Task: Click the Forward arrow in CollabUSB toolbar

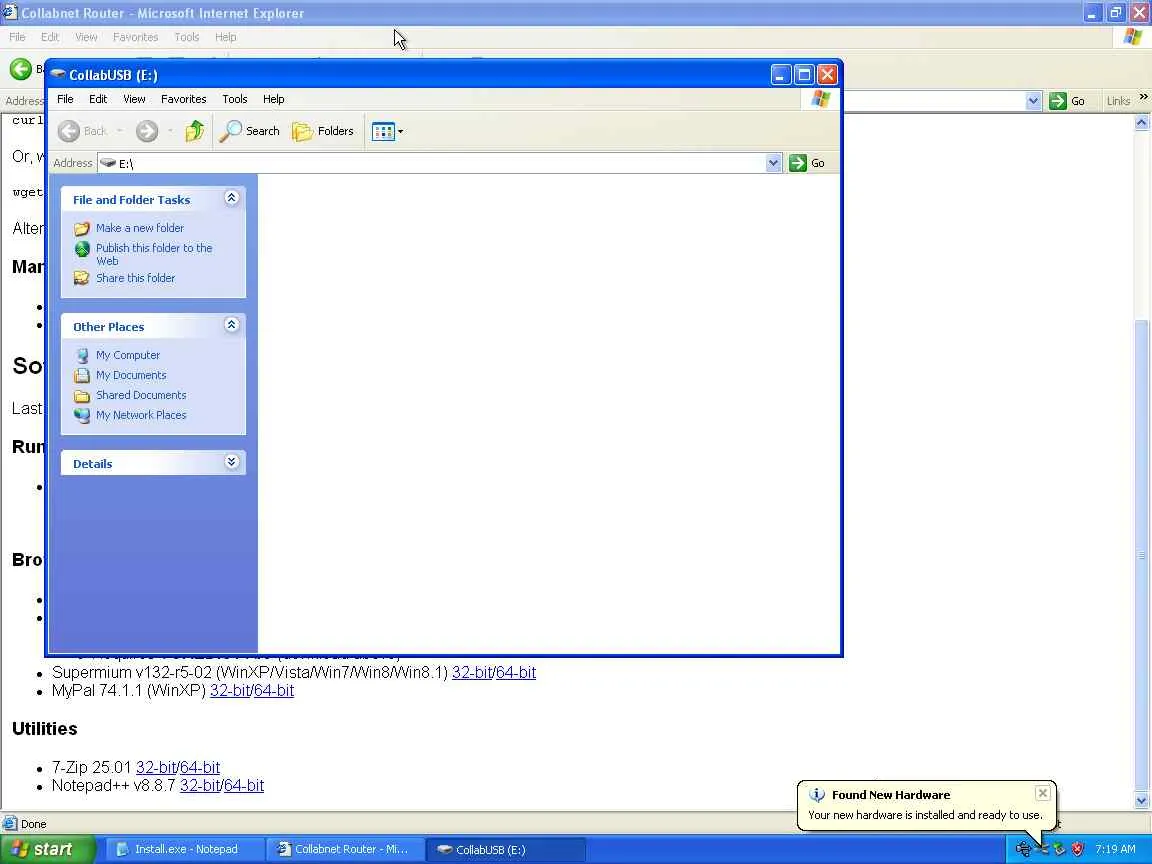Action: pyautogui.click(x=147, y=131)
